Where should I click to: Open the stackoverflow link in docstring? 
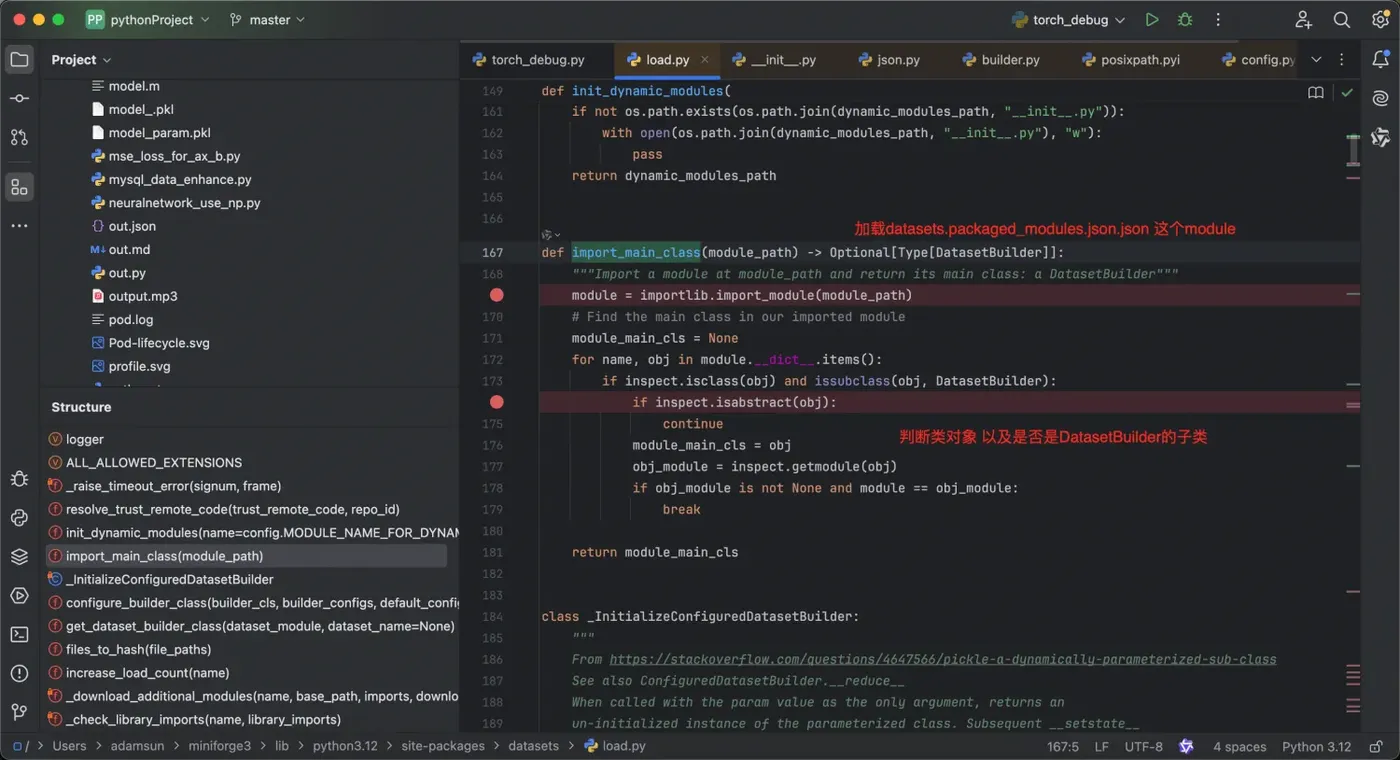(x=942, y=659)
